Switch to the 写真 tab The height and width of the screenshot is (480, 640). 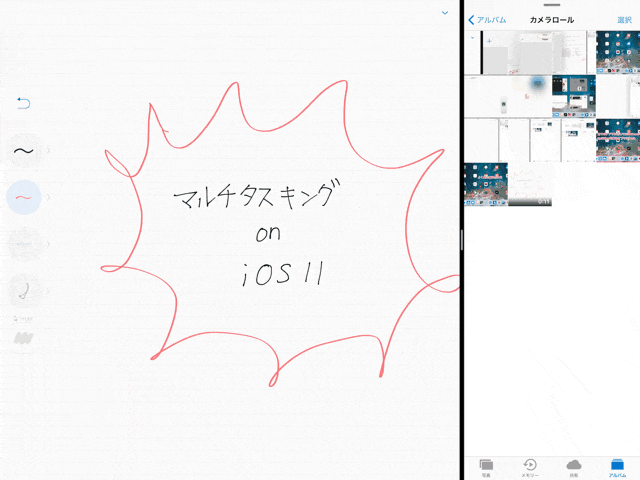pos(486,468)
